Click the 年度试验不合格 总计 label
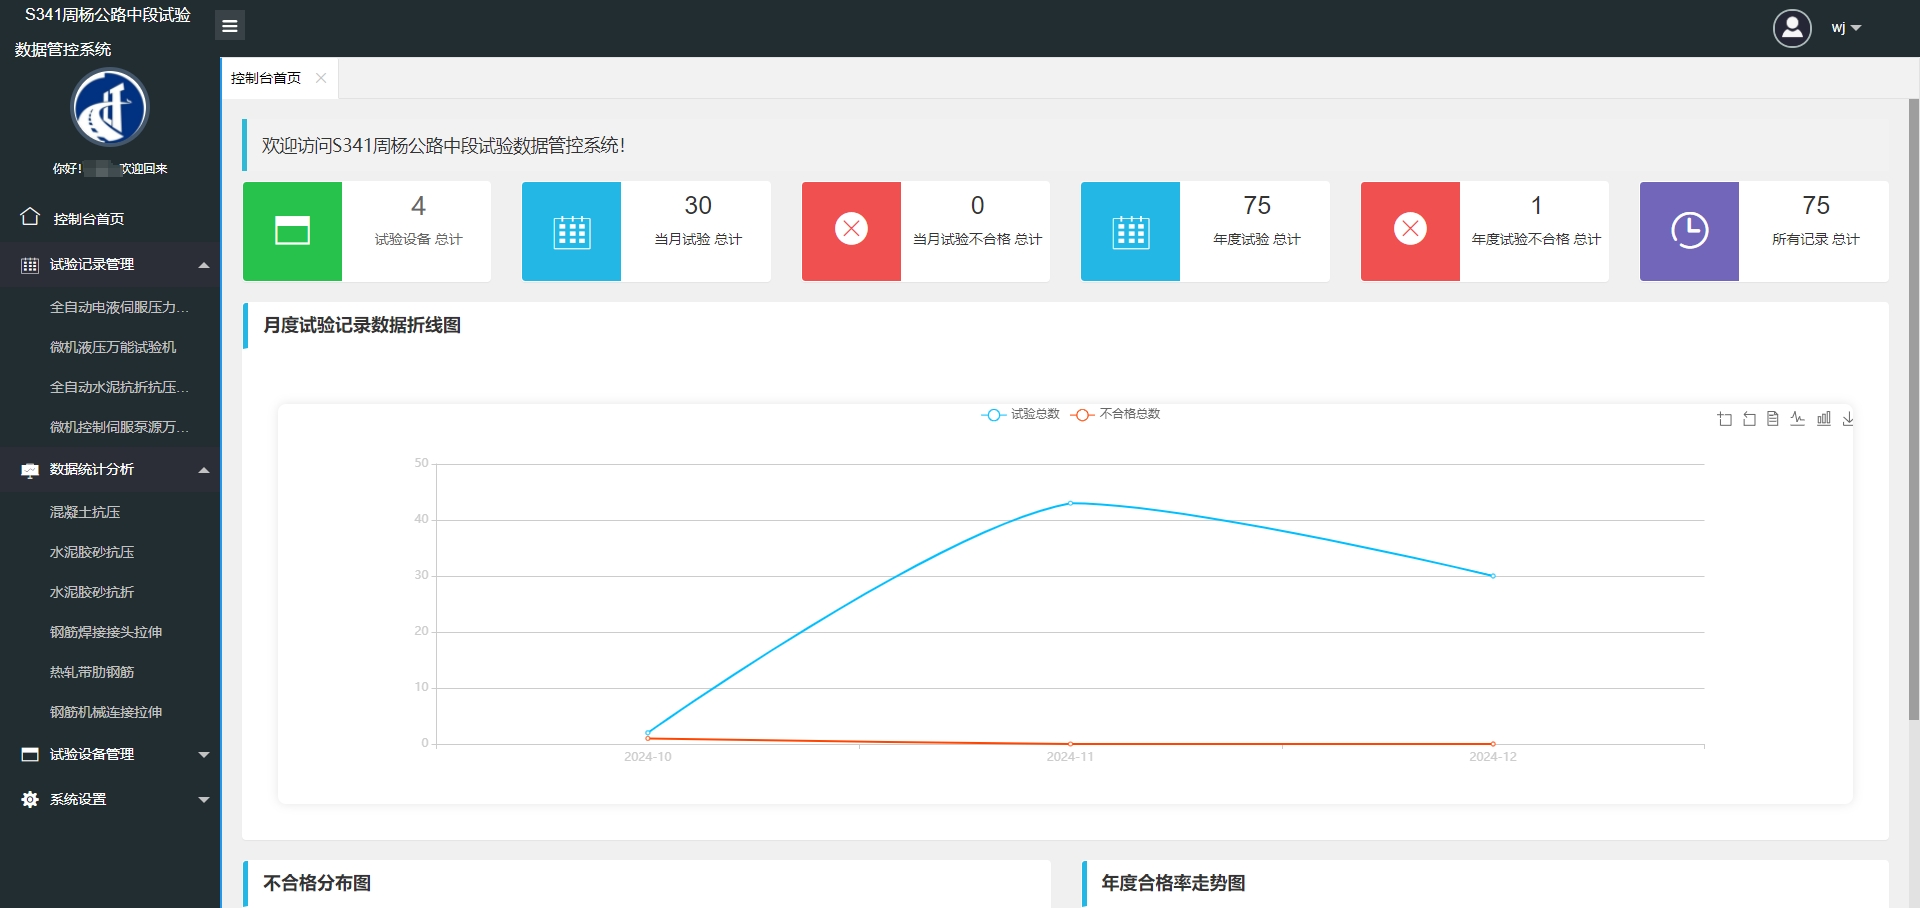This screenshot has width=1920, height=908. tap(1536, 239)
